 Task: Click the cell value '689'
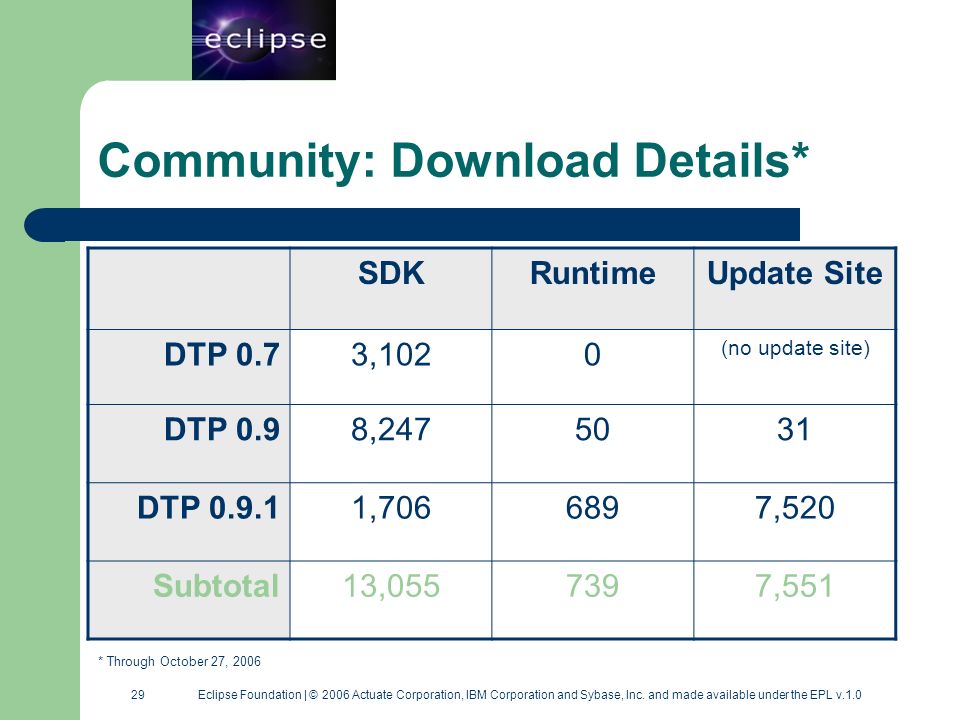point(592,508)
